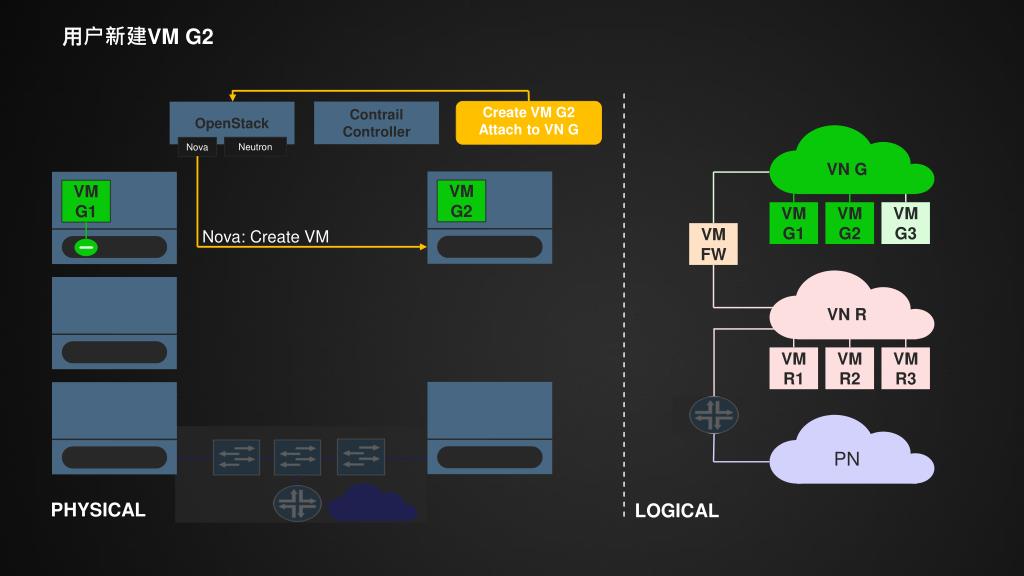Click the OpenStack box
Viewport: 1024px width, 576px height.
coord(232,122)
